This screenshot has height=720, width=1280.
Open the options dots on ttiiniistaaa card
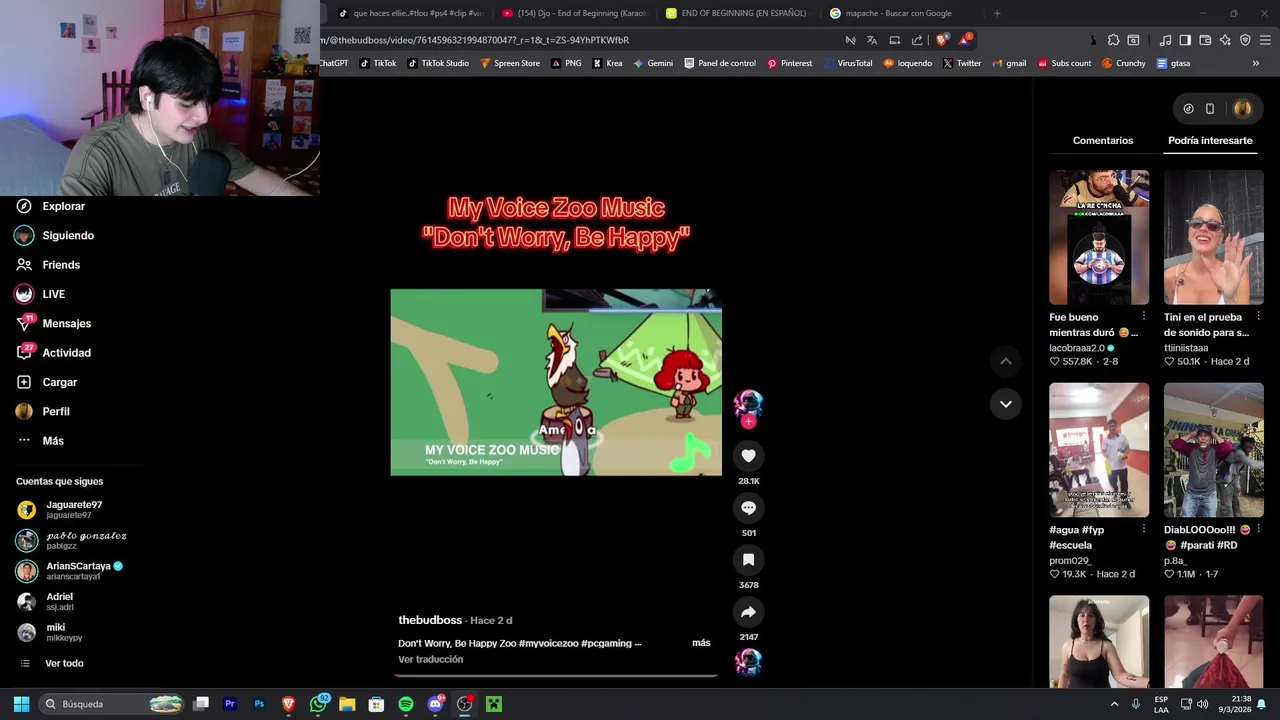[1258, 316]
